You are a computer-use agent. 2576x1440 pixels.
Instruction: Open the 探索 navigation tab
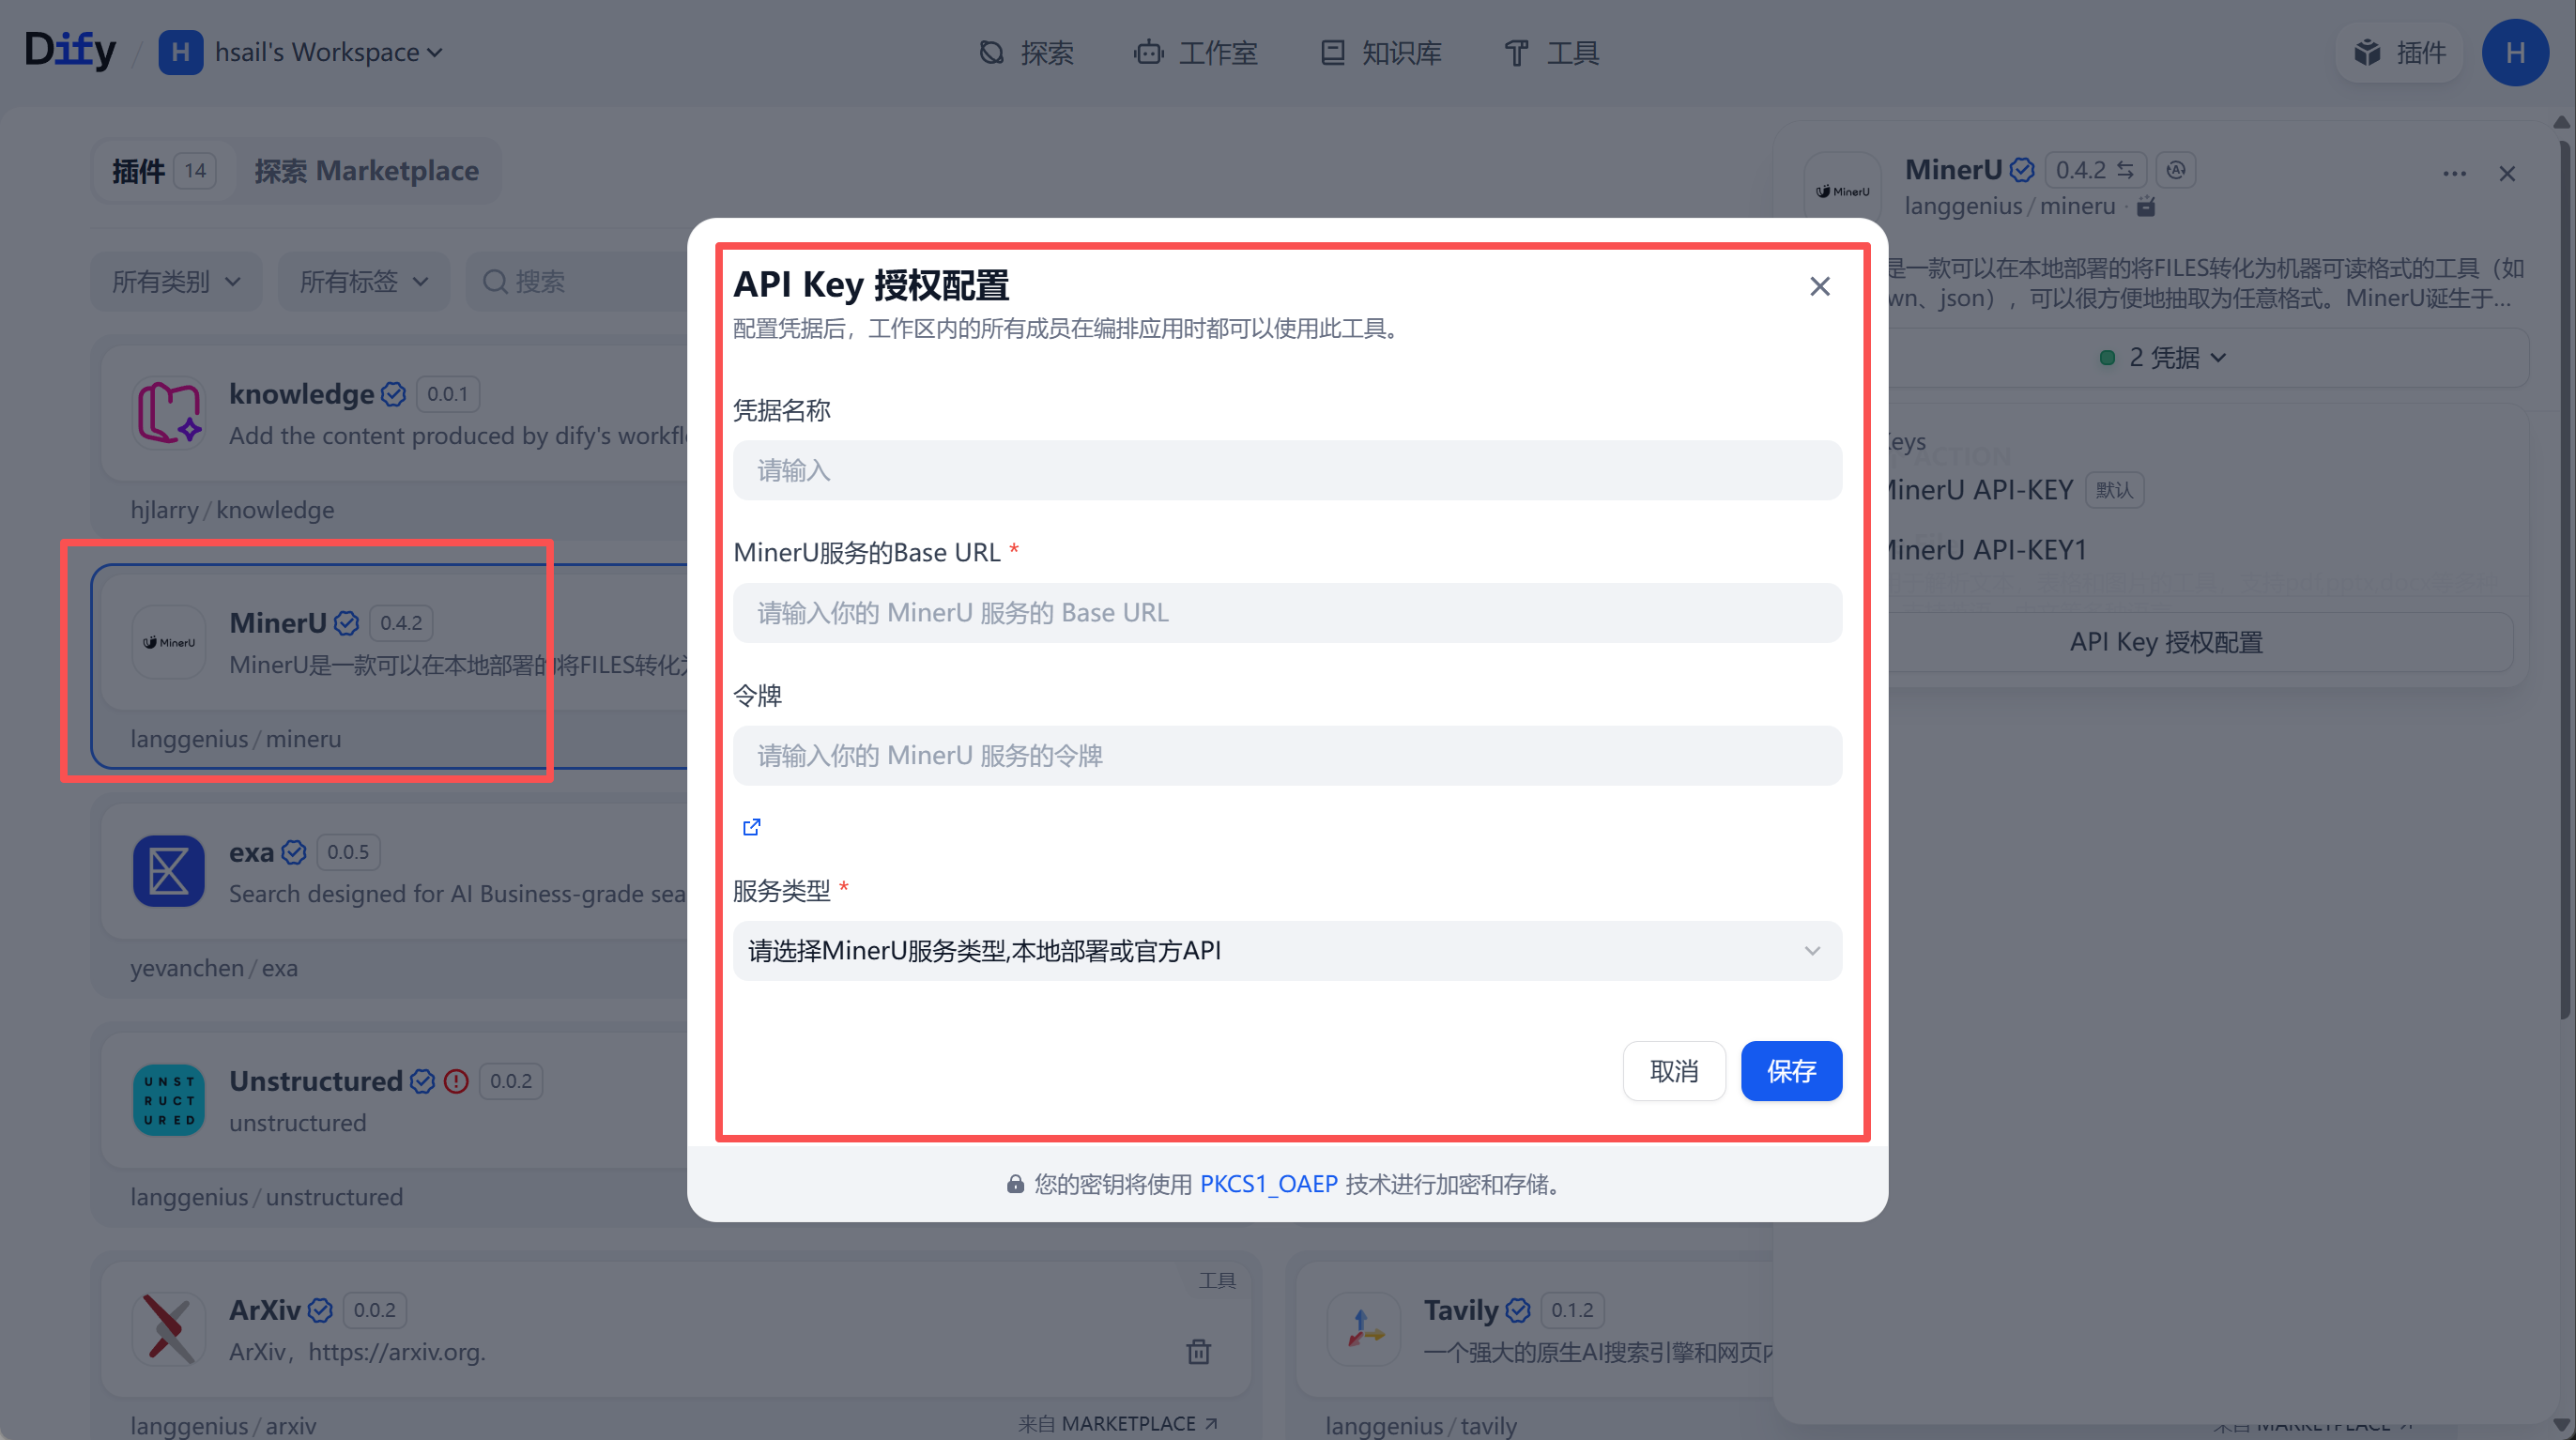1026,52
